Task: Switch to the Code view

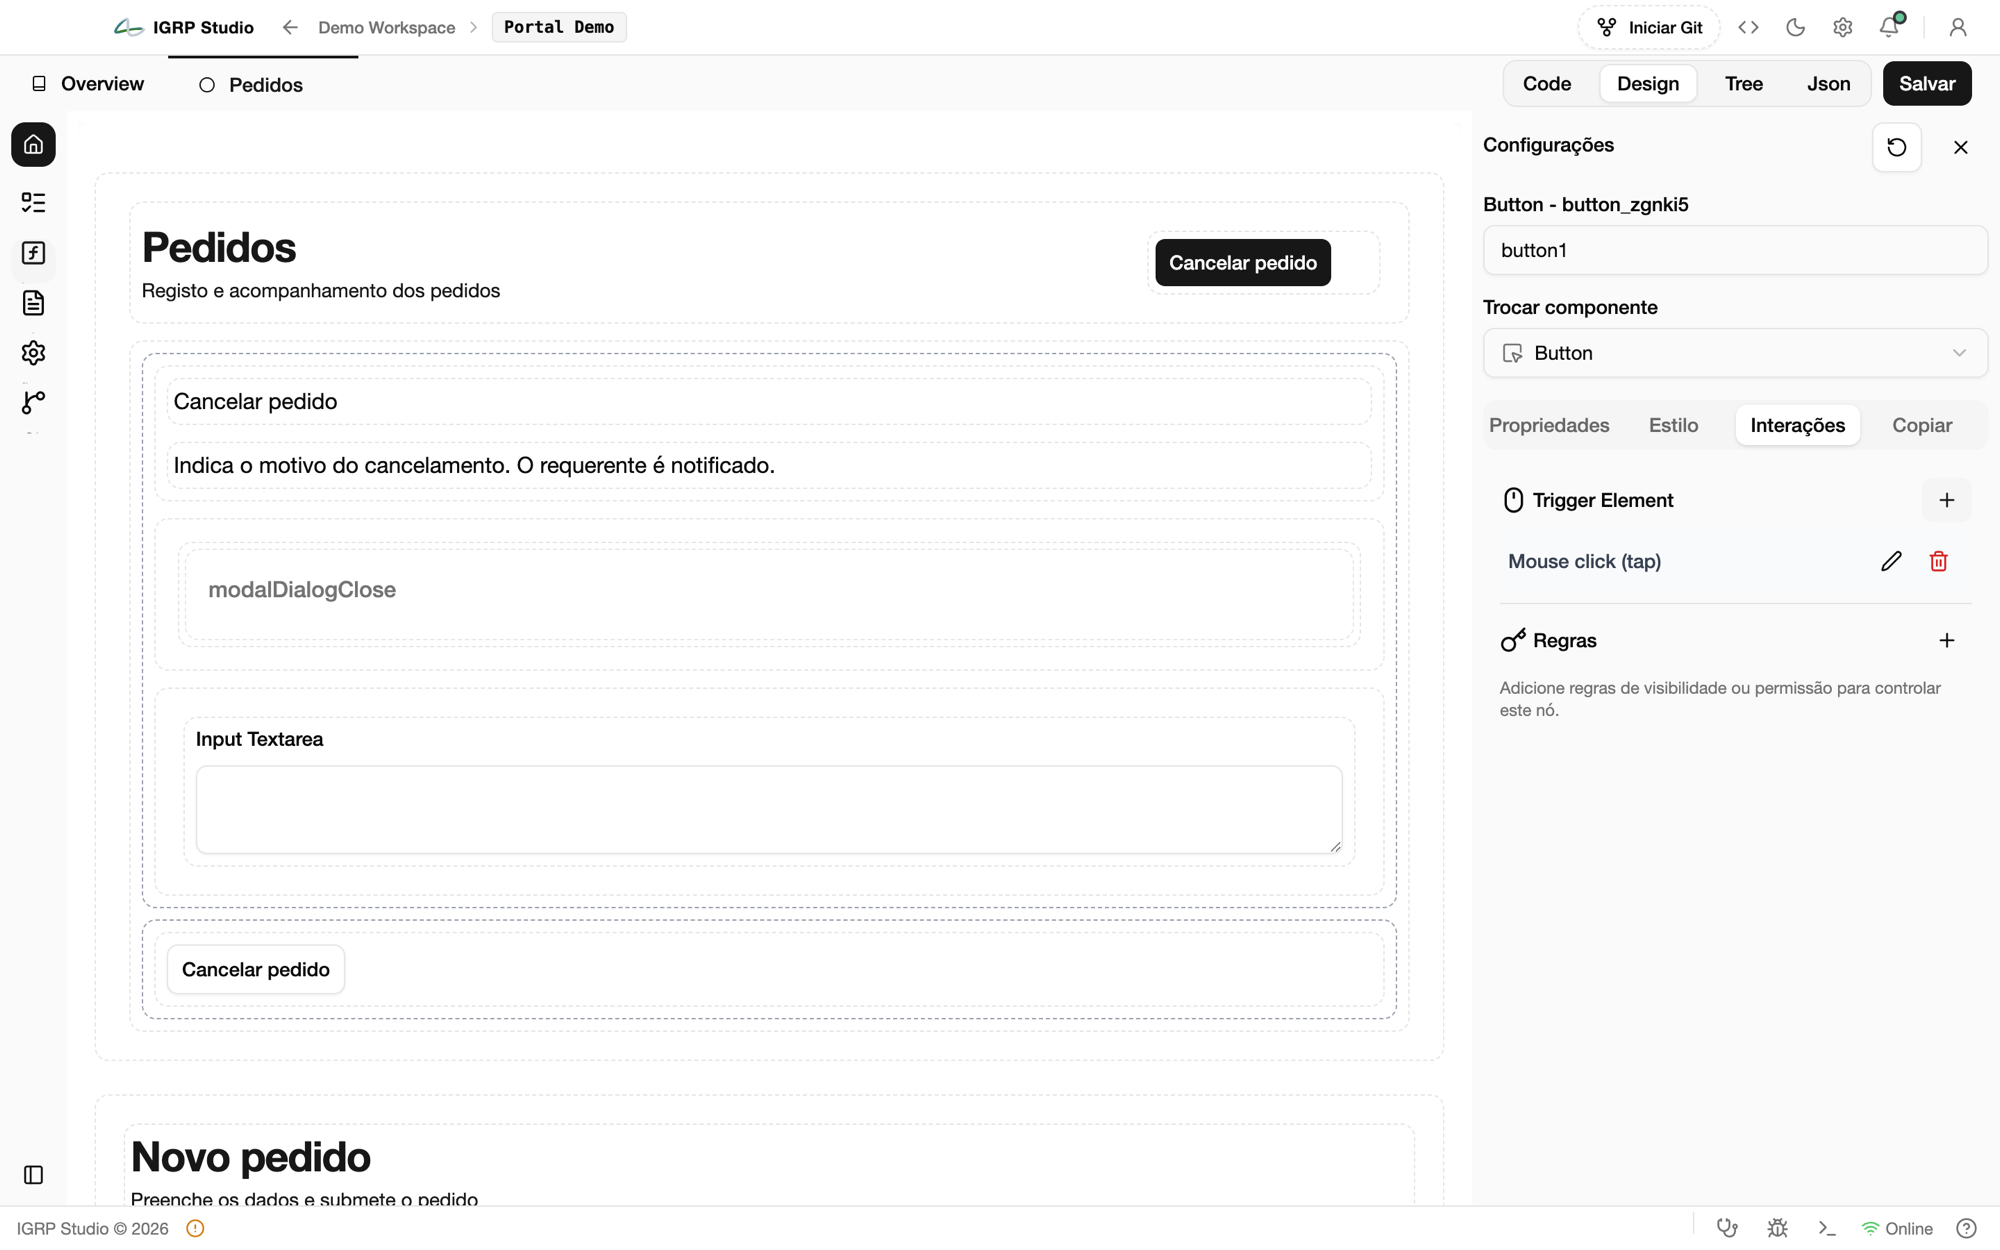Action: click(x=1546, y=84)
